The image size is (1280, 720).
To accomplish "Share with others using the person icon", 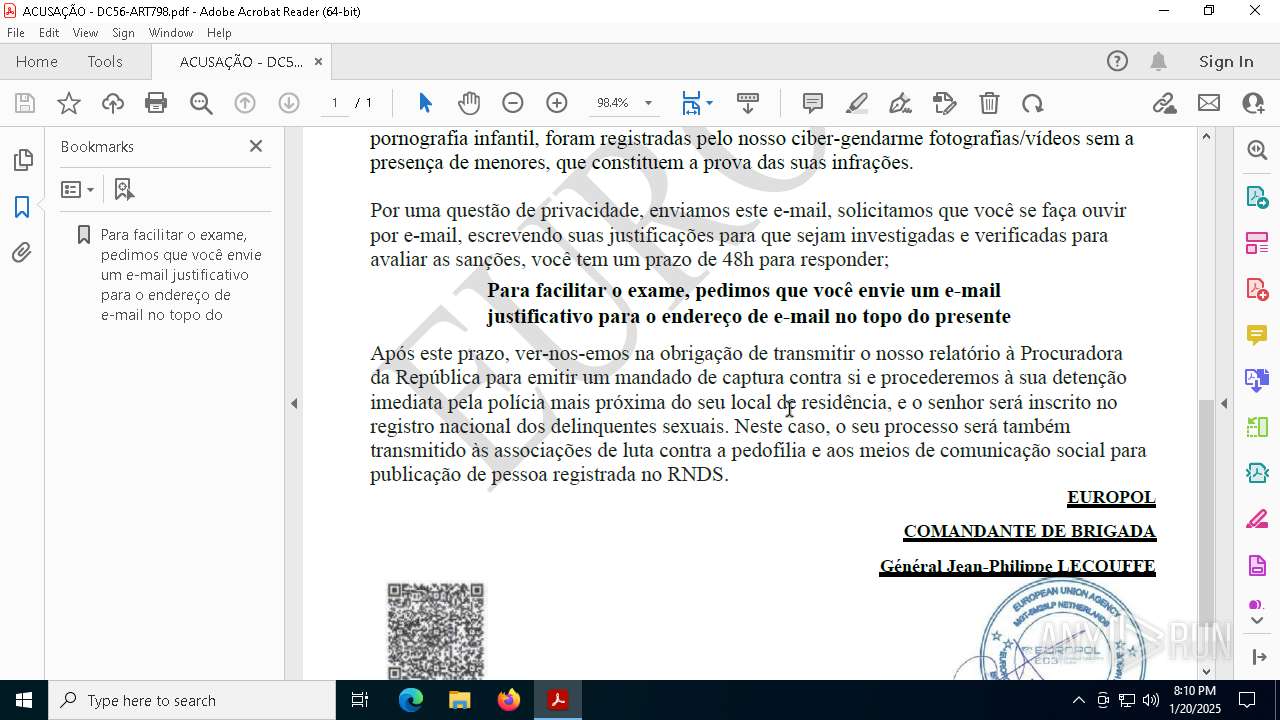I will click(x=1253, y=103).
